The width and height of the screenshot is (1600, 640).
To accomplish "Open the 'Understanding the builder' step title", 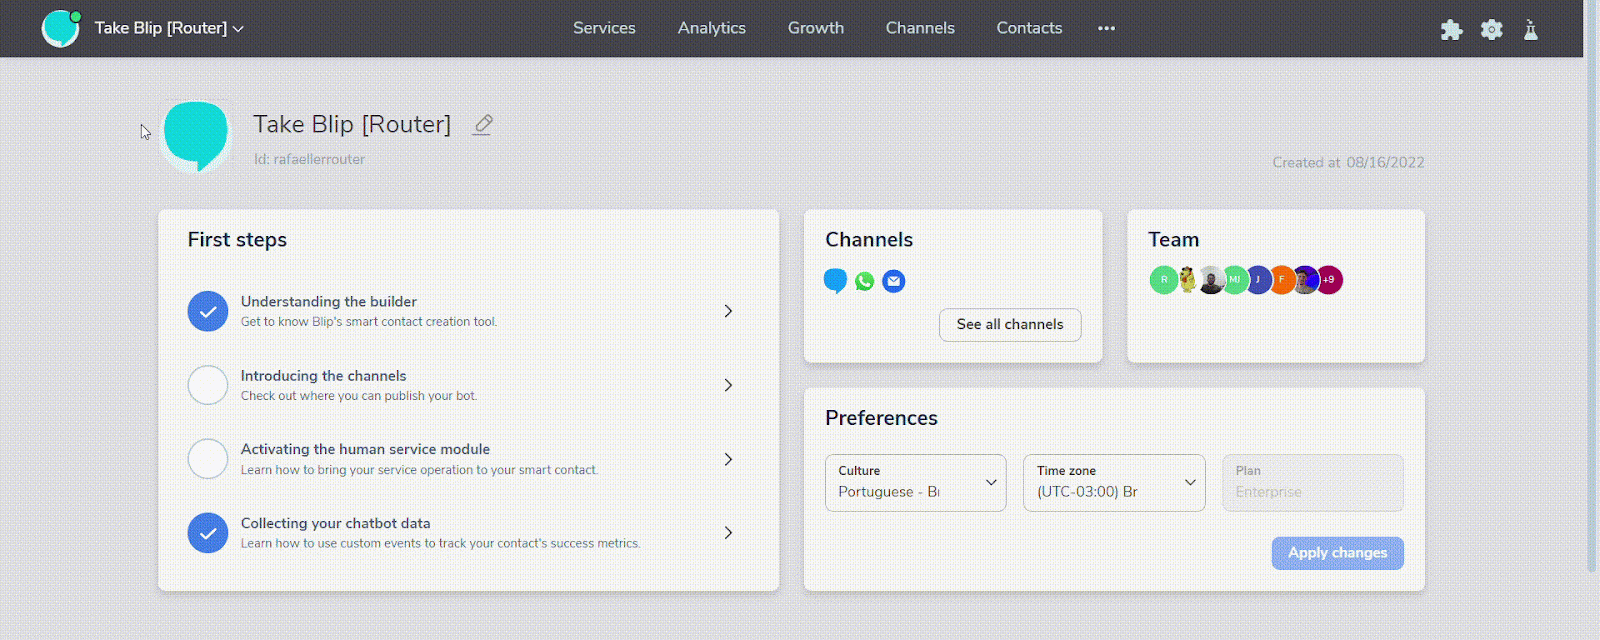I will (x=329, y=301).
